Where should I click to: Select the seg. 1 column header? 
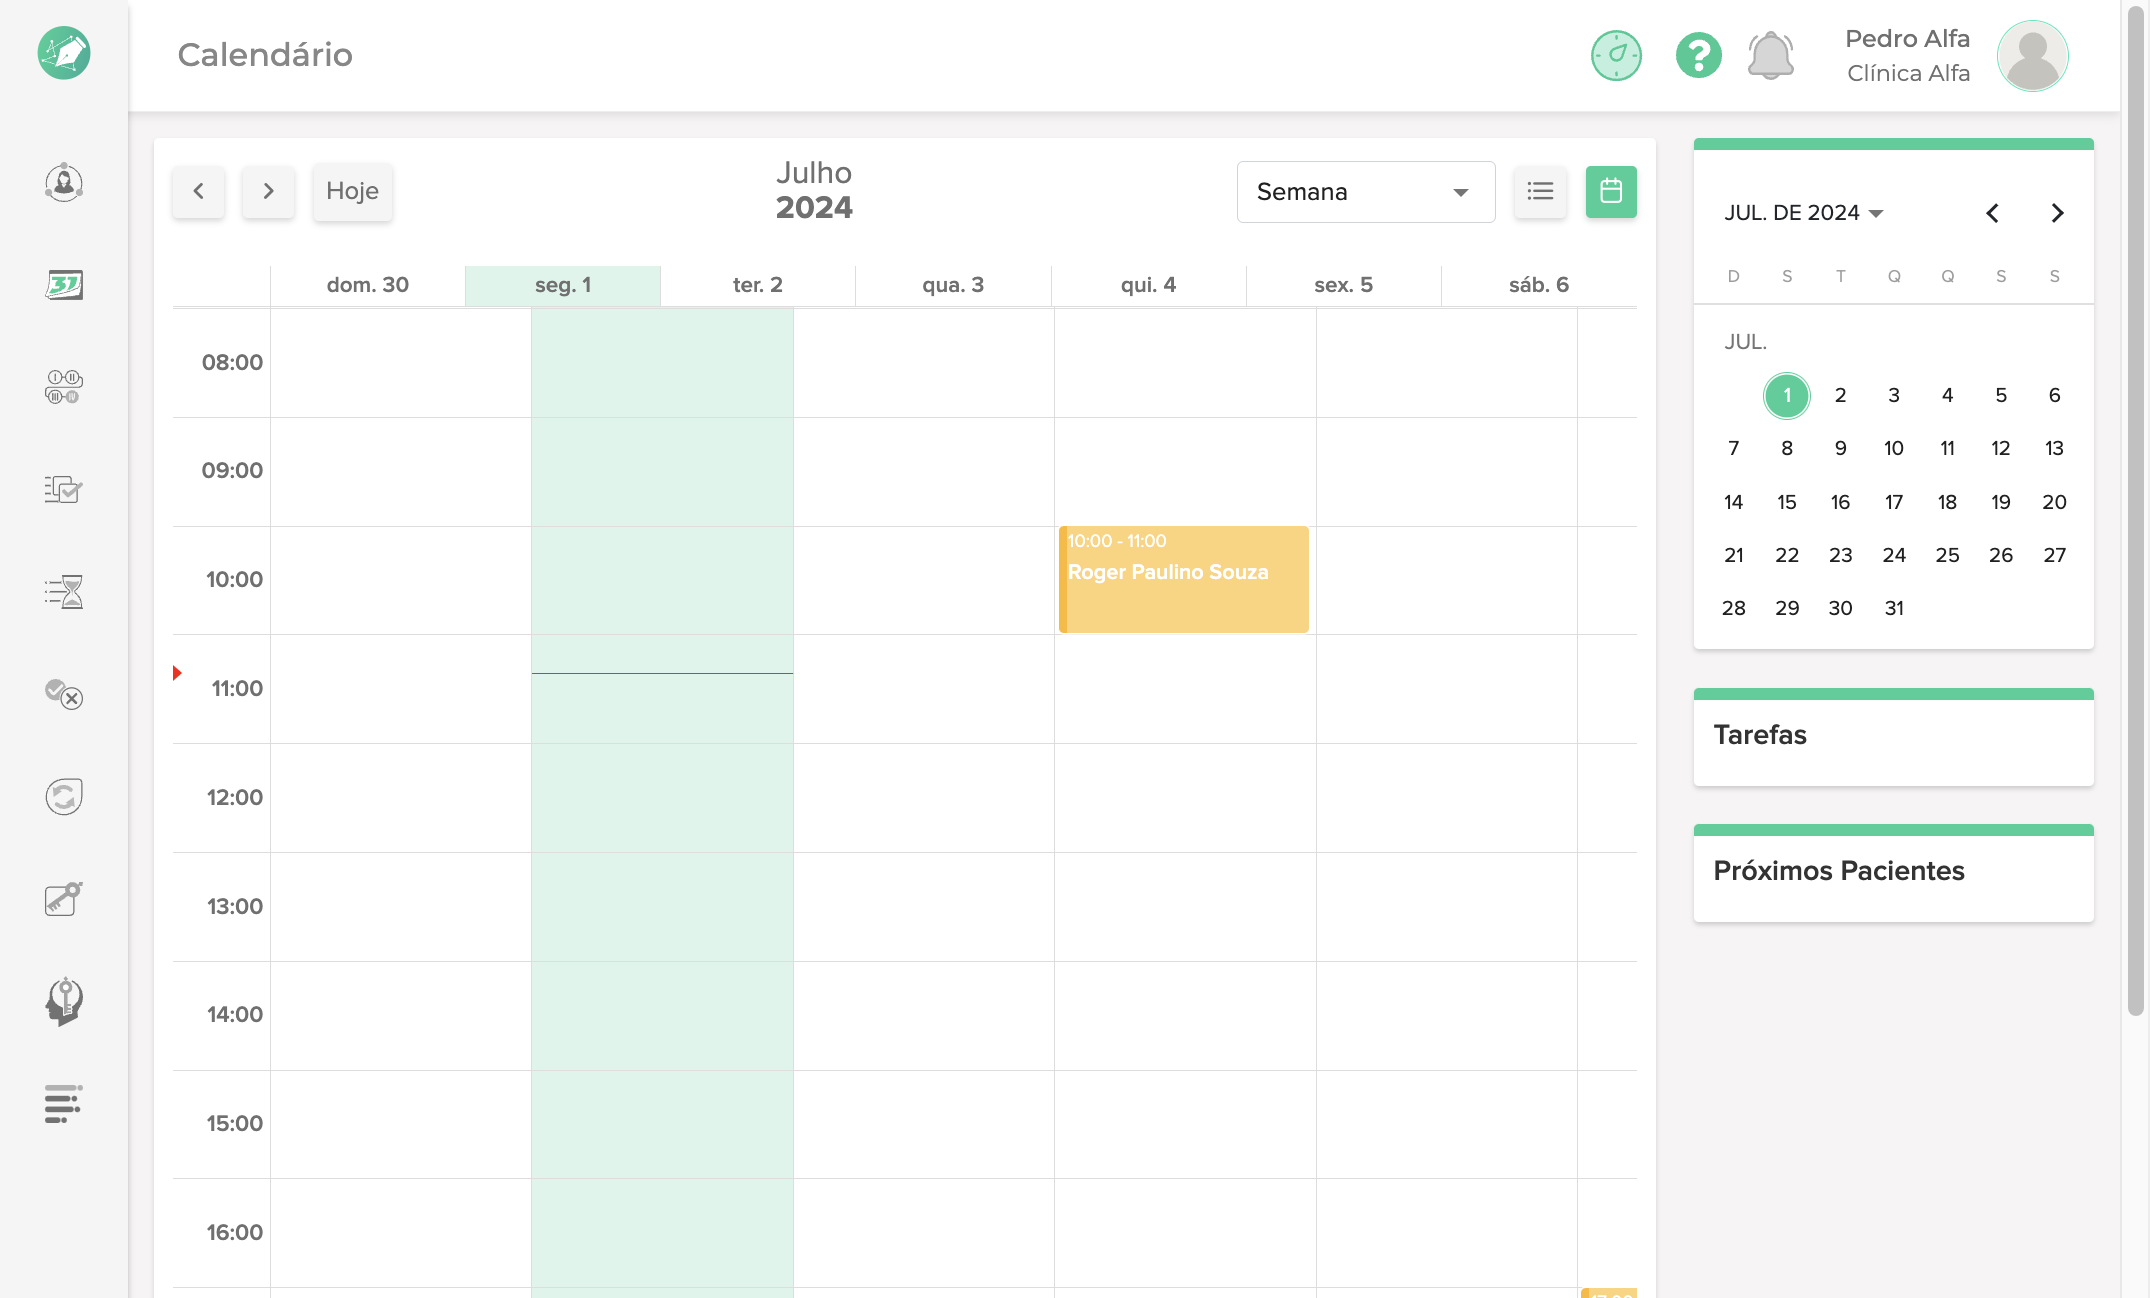pyautogui.click(x=562, y=285)
